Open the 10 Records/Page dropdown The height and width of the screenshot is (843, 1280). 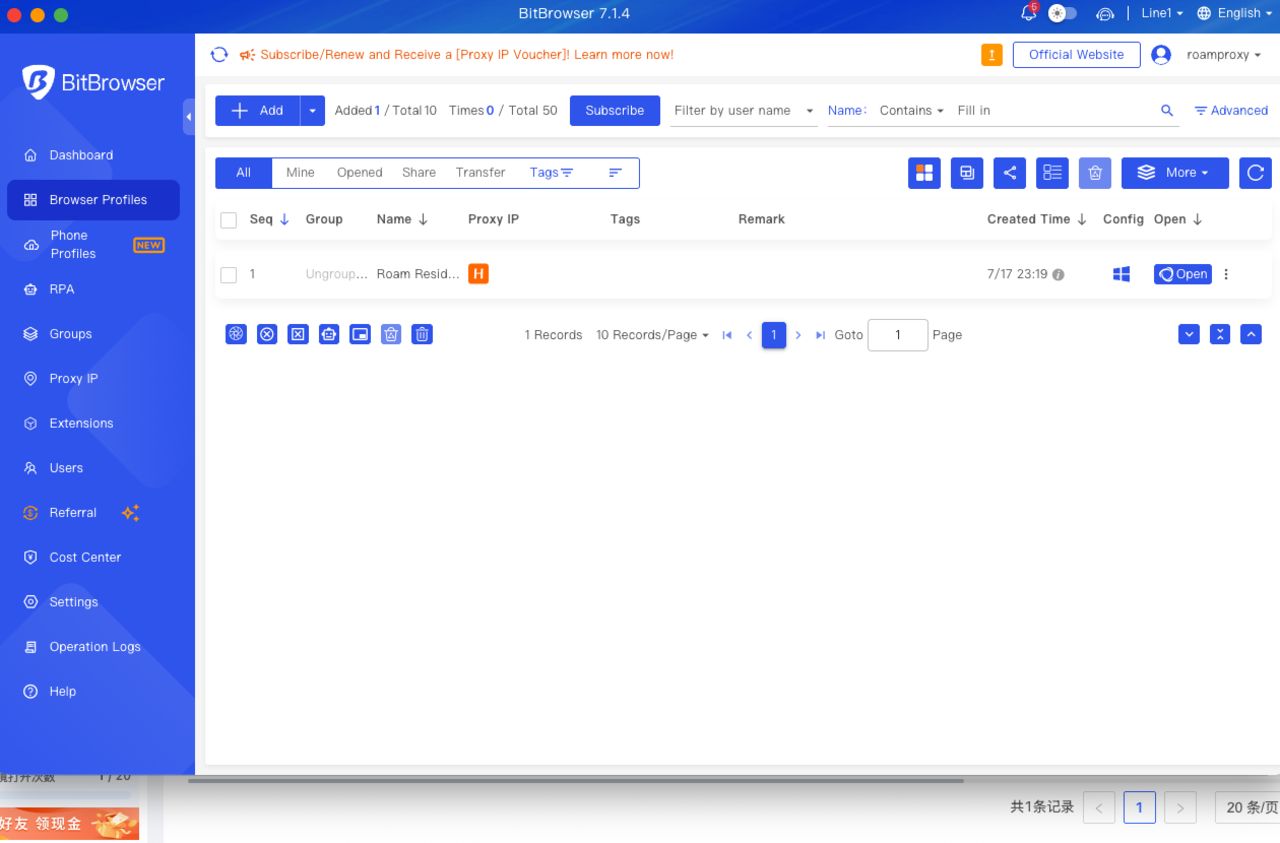coord(652,335)
